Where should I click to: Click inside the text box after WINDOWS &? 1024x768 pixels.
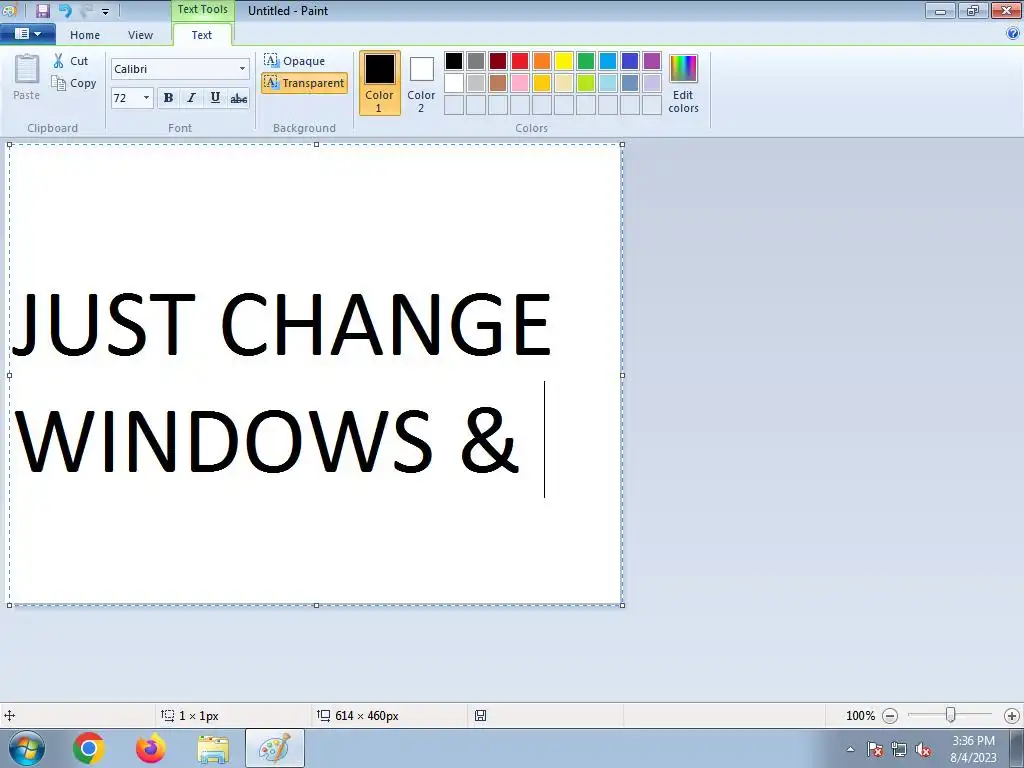click(545, 439)
